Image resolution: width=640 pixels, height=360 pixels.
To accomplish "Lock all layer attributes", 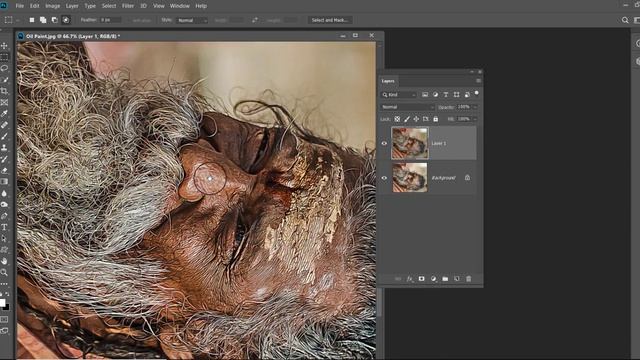I will click(x=436, y=119).
